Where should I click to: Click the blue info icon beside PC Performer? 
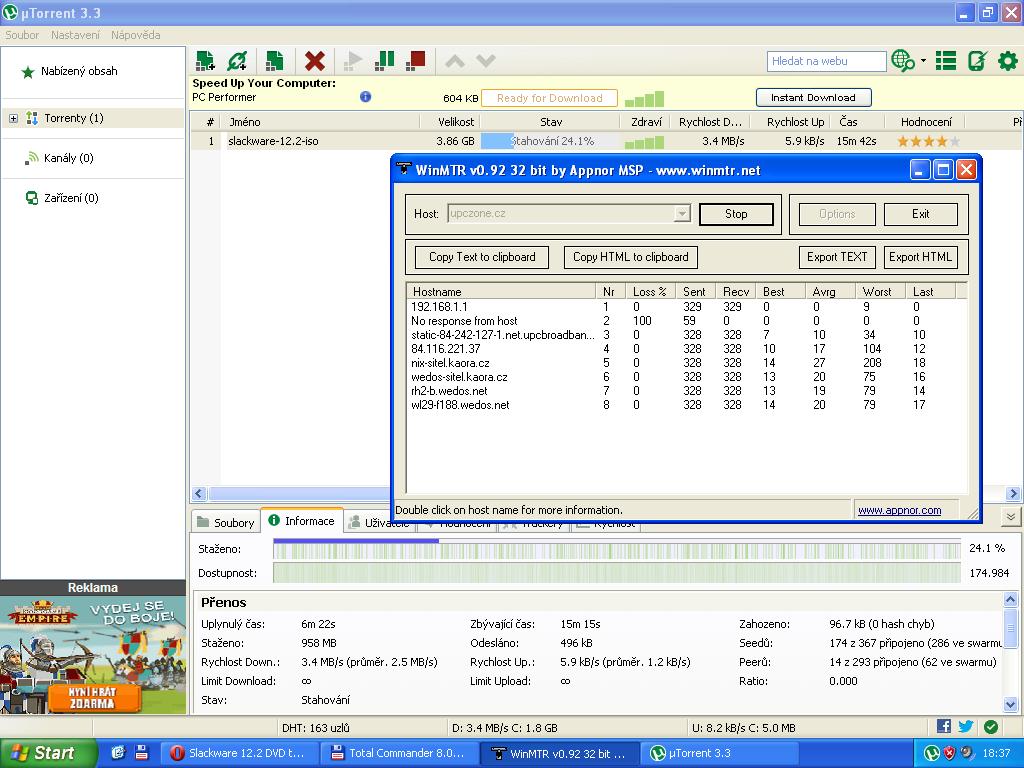366,97
